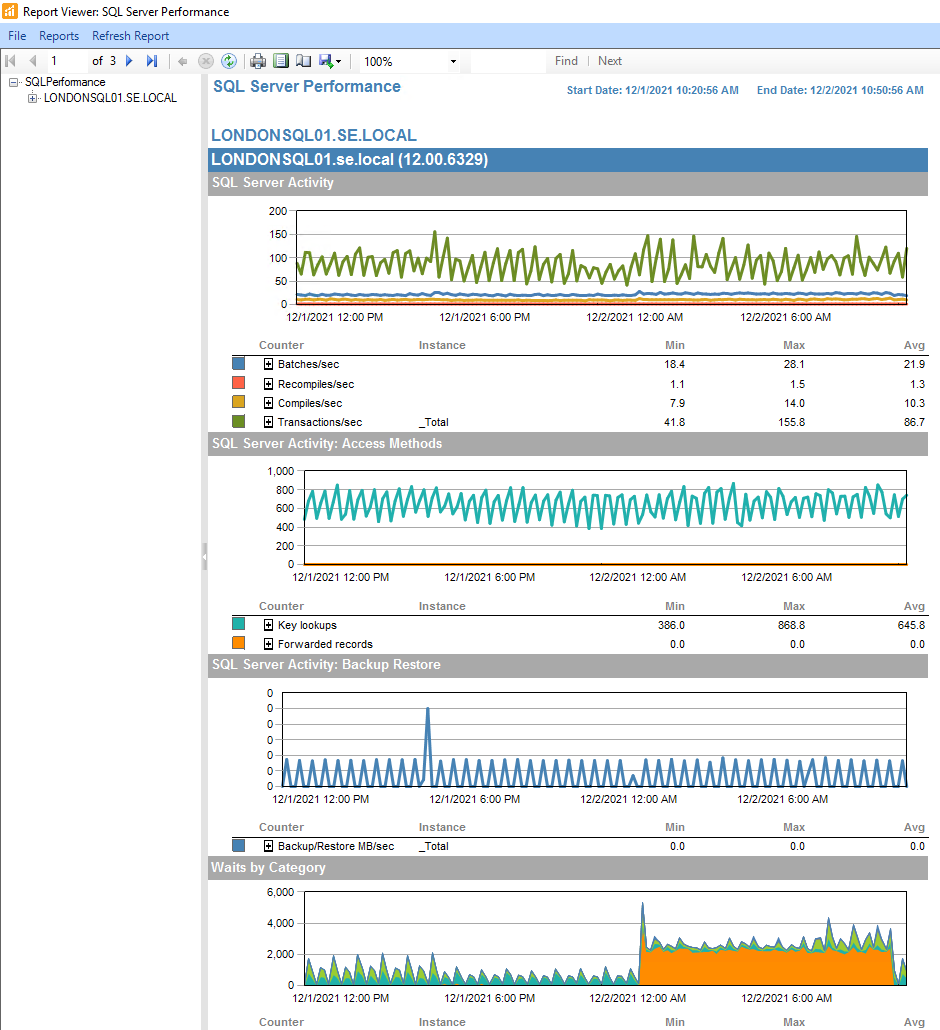940x1030 pixels.
Task: Open the File menu
Action: 16,35
